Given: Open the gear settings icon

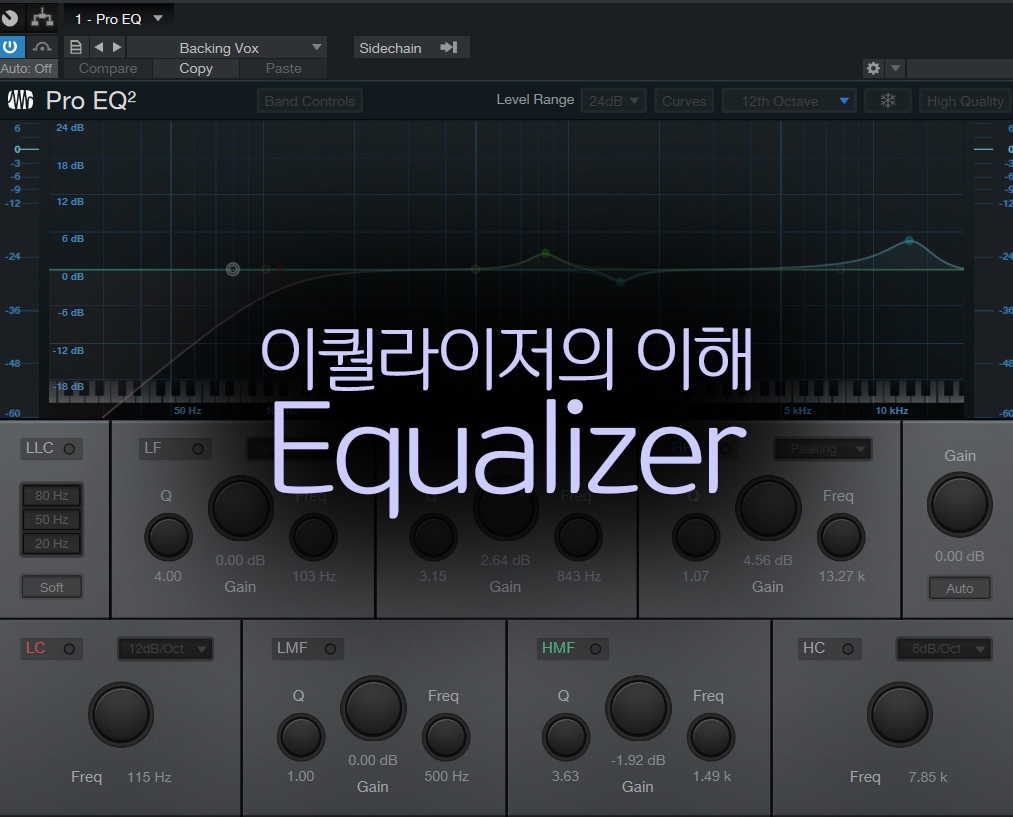Looking at the screenshot, I should (873, 68).
